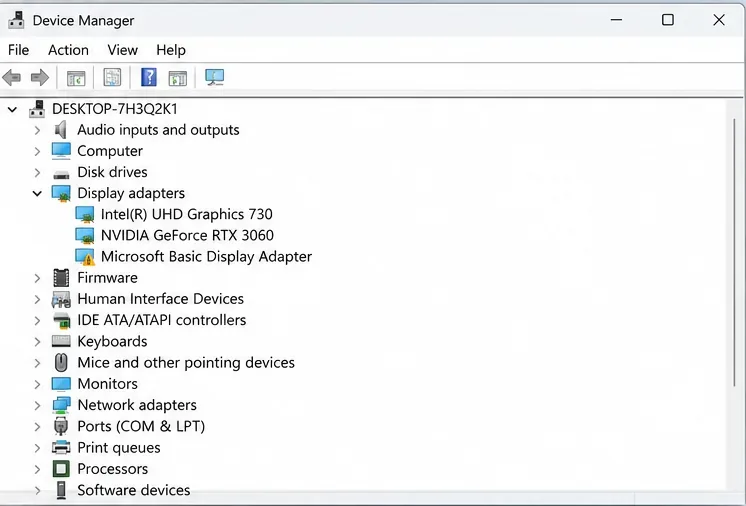Click the NVIDIA GeForce RTX 3060 device icon

click(x=85, y=235)
